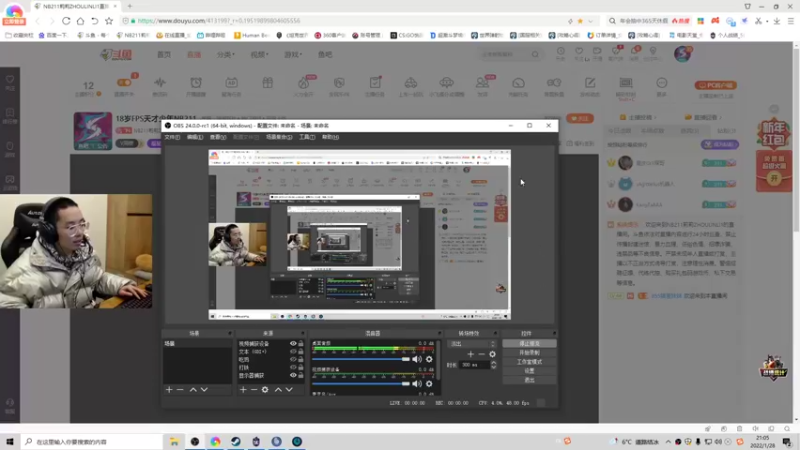This screenshot has width=800, height=450.
Task: Hide the 显示器捕获 source
Action: click(293, 376)
